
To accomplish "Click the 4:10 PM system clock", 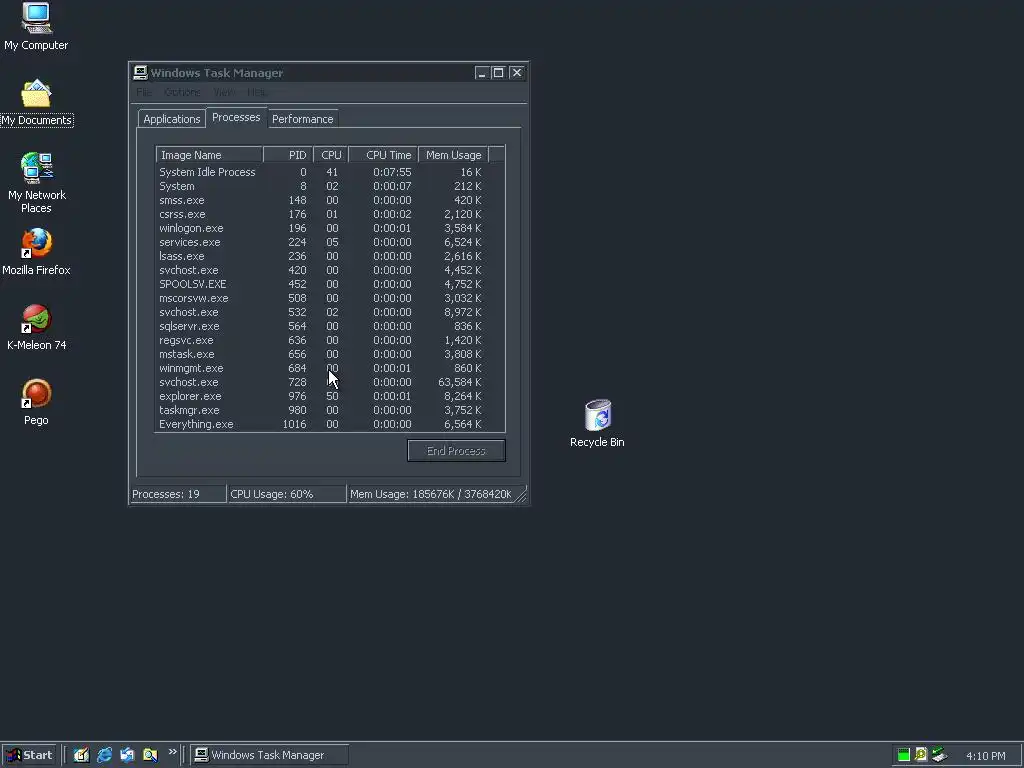I will [x=985, y=756].
